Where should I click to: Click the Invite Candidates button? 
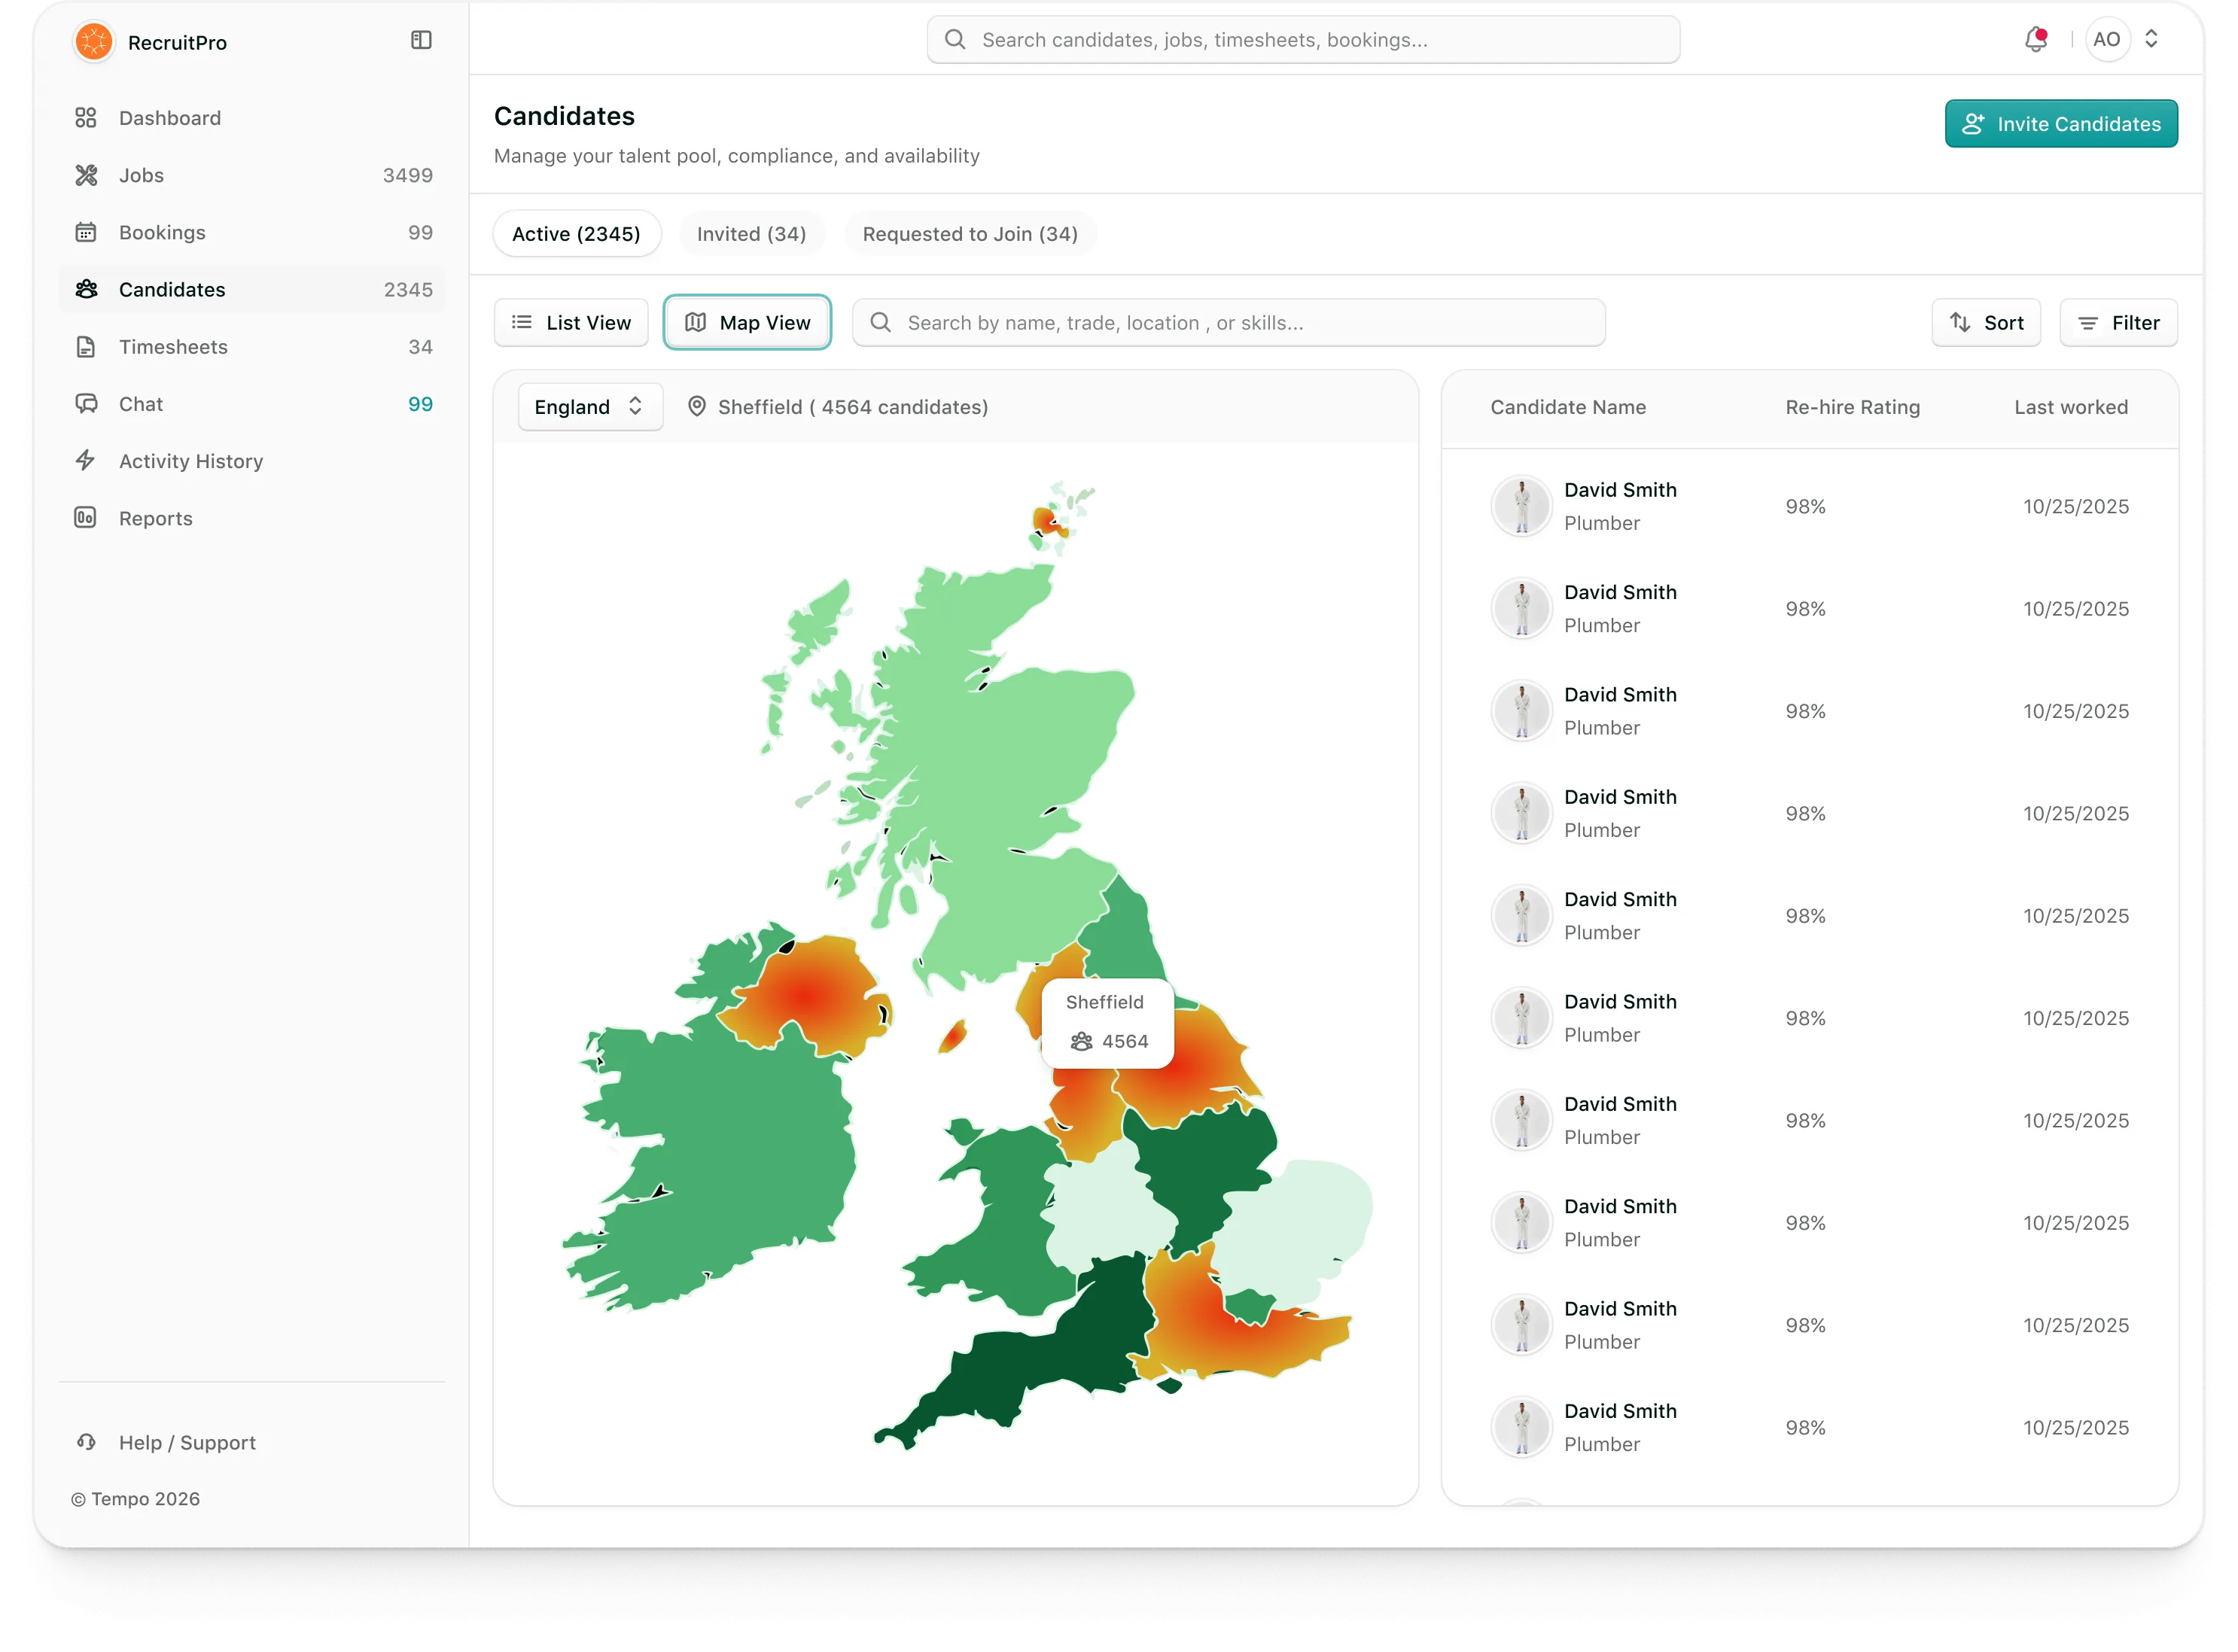click(x=2060, y=124)
